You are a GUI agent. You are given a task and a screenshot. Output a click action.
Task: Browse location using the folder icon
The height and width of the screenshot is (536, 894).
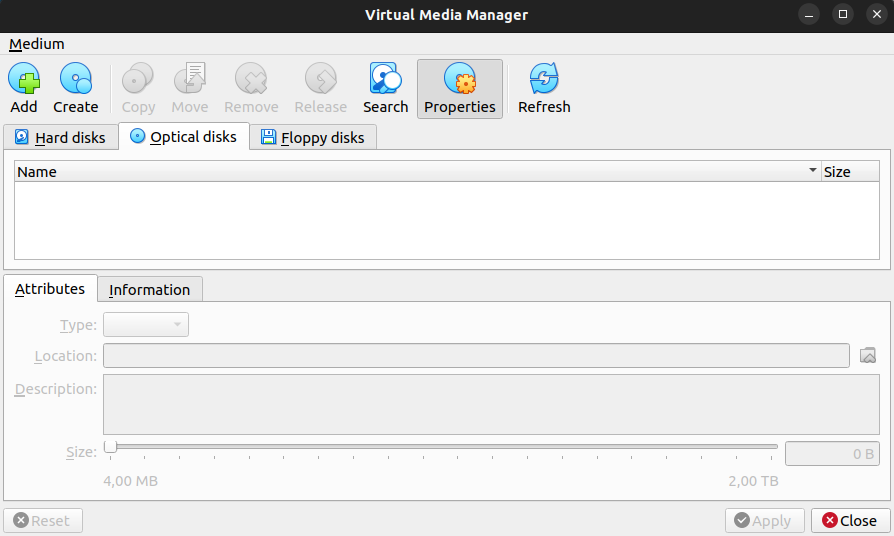867,355
